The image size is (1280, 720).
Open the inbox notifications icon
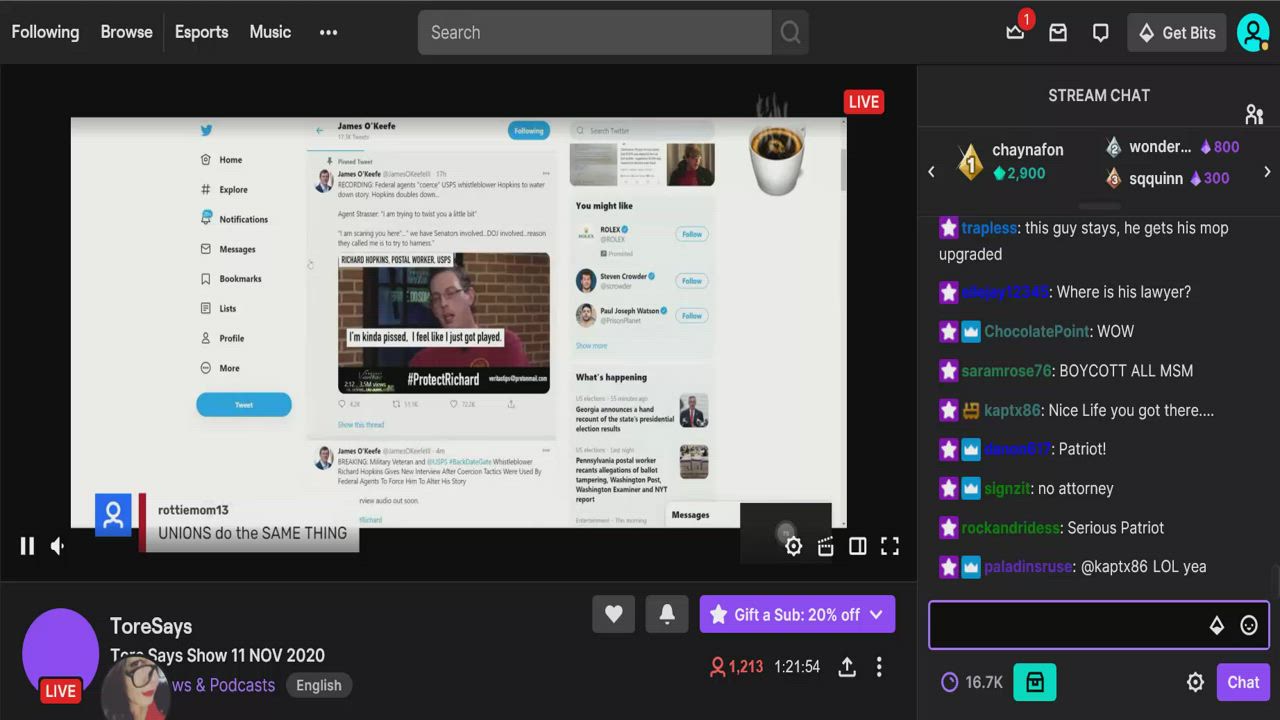coord(1058,32)
